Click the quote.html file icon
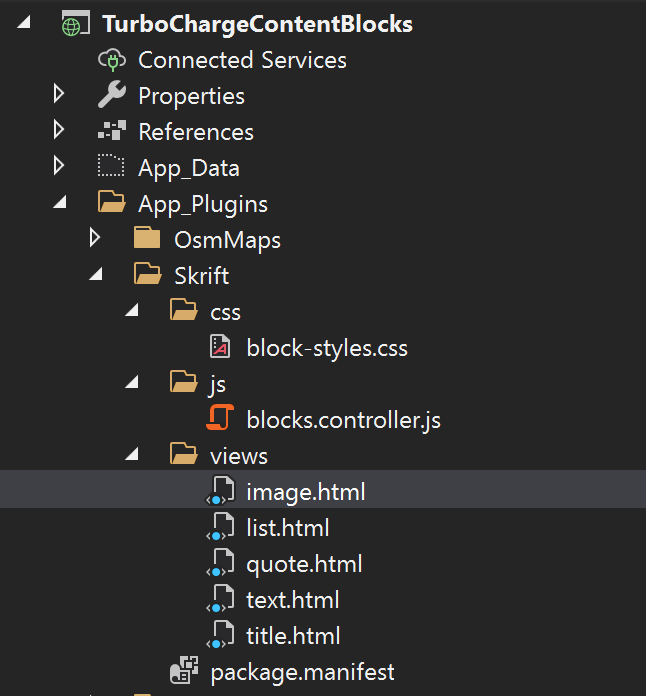This screenshot has height=696, width=646. click(x=220, y=562)
